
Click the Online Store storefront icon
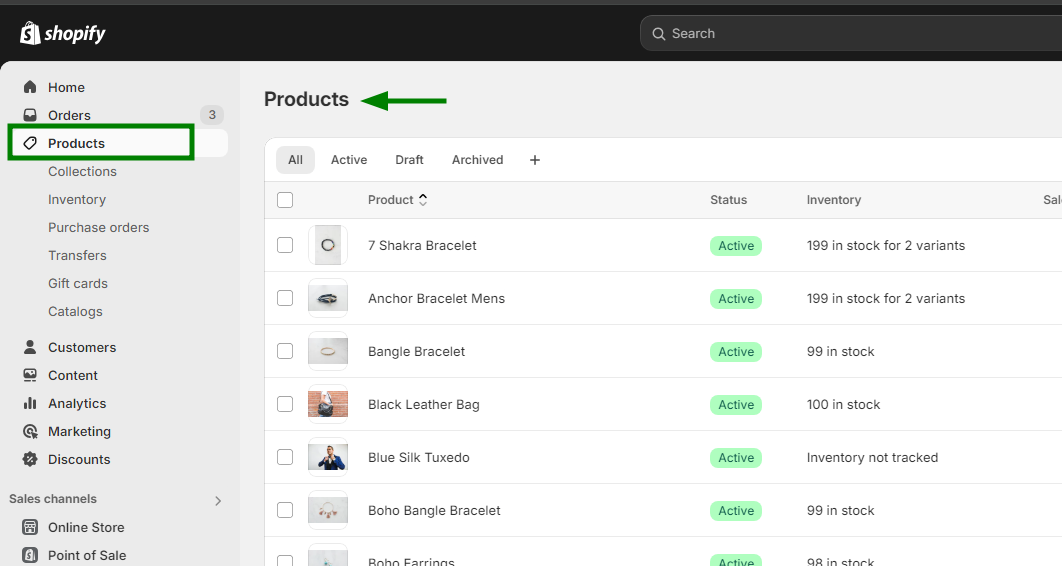[x=30, y=527]
